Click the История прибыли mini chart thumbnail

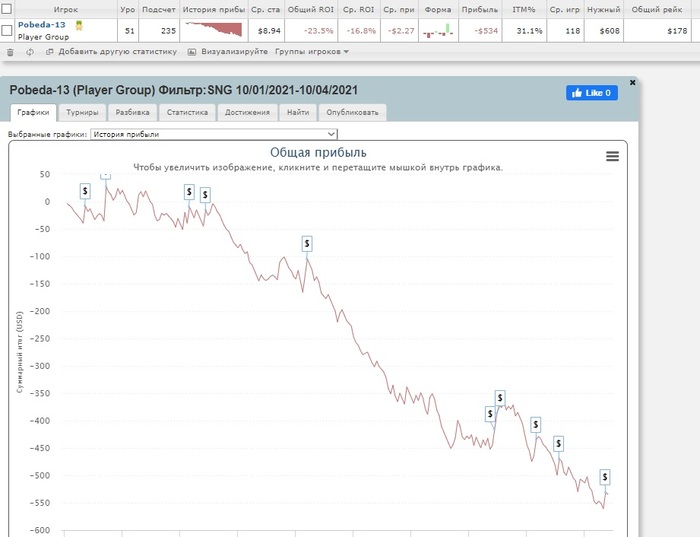[214, 29]
